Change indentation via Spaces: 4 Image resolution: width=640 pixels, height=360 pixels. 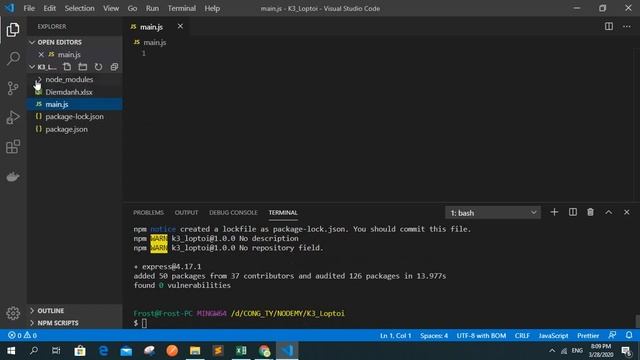(x=434, y=336)
